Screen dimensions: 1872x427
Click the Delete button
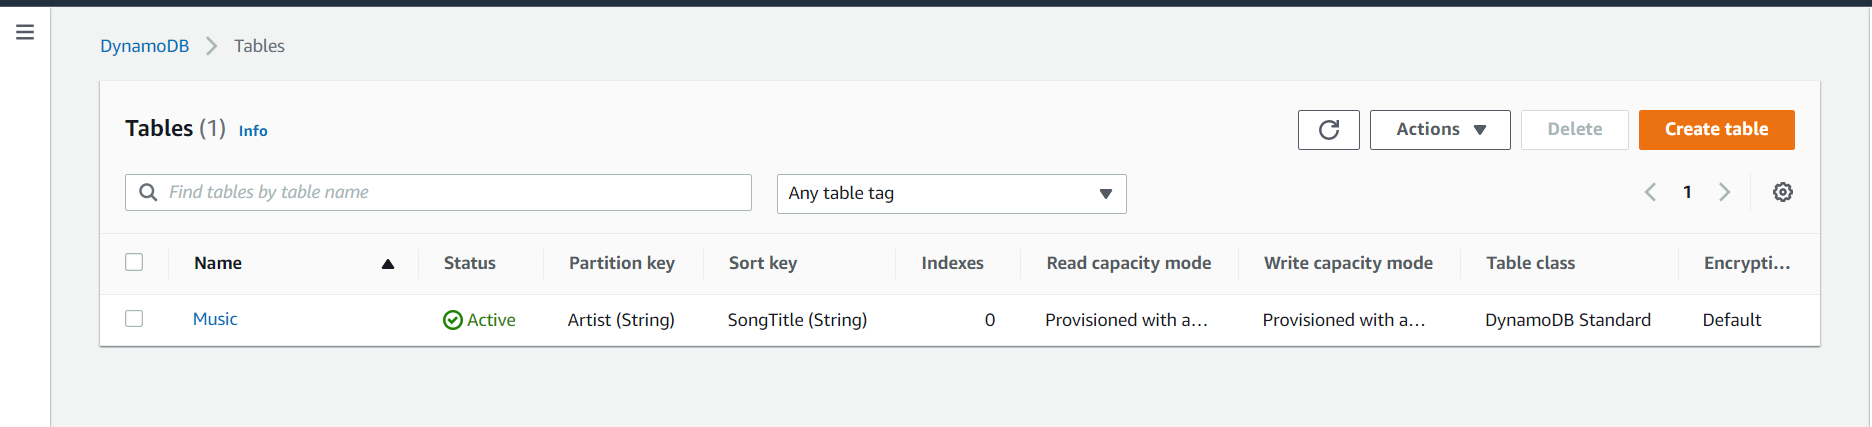[1574, 130]
